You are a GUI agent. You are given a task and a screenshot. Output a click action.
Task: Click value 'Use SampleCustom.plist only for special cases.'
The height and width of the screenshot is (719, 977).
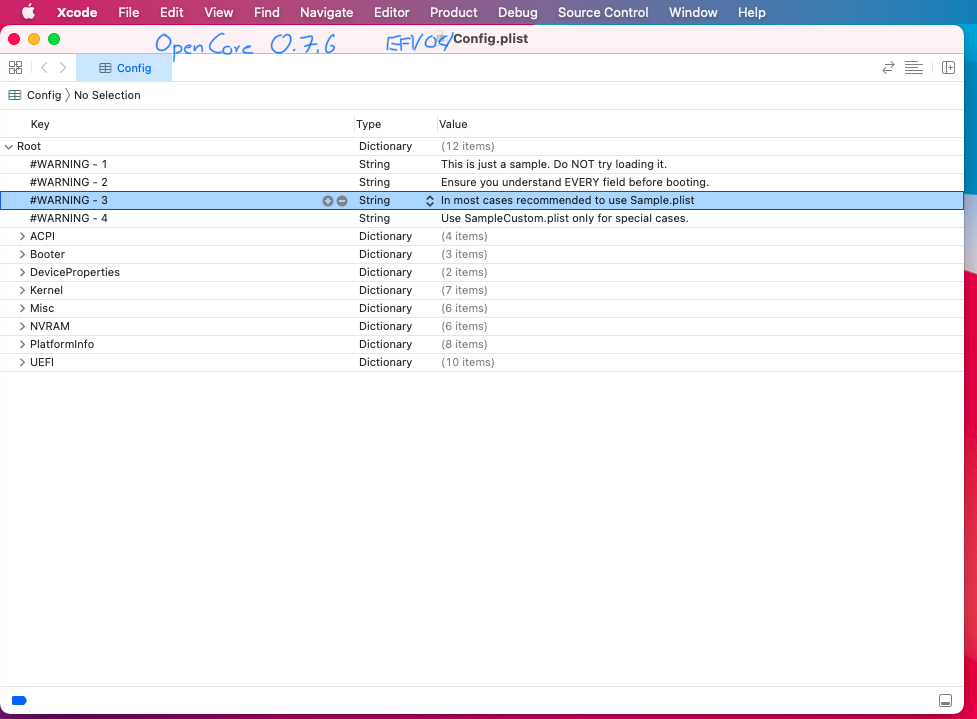(x=565, y=218)
